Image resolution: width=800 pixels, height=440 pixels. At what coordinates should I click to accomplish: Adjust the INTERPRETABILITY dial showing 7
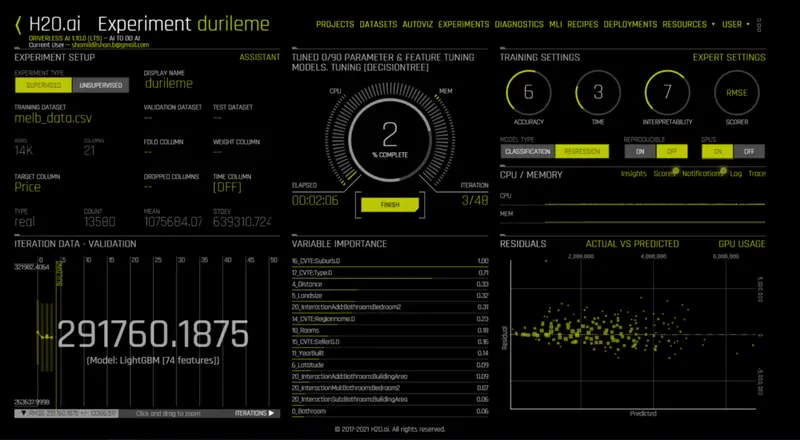pos(667,92)
